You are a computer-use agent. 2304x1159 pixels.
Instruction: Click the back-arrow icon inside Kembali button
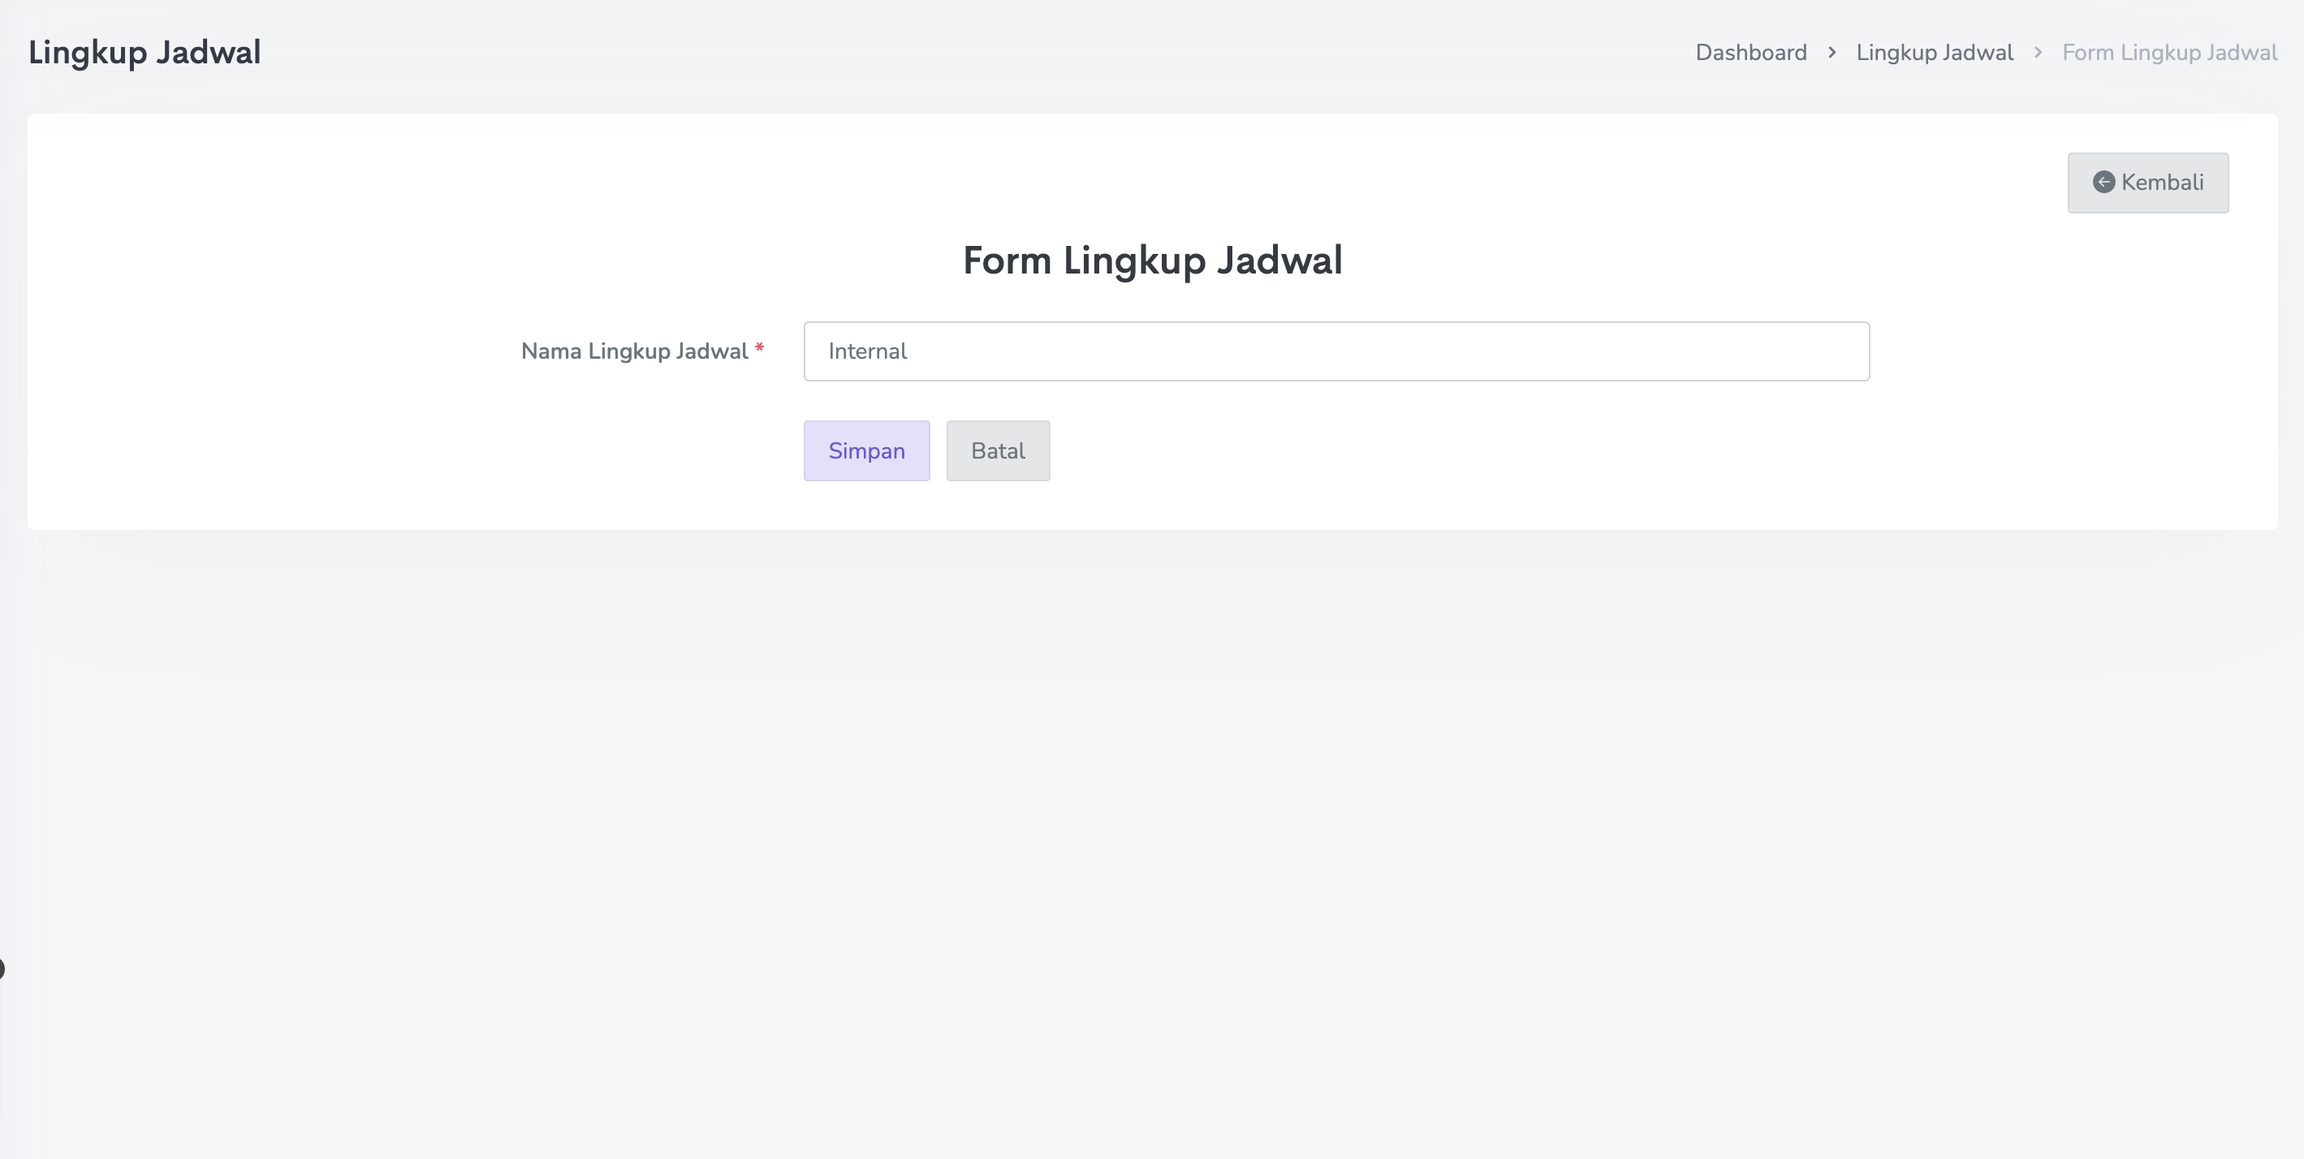[2103, 182]
